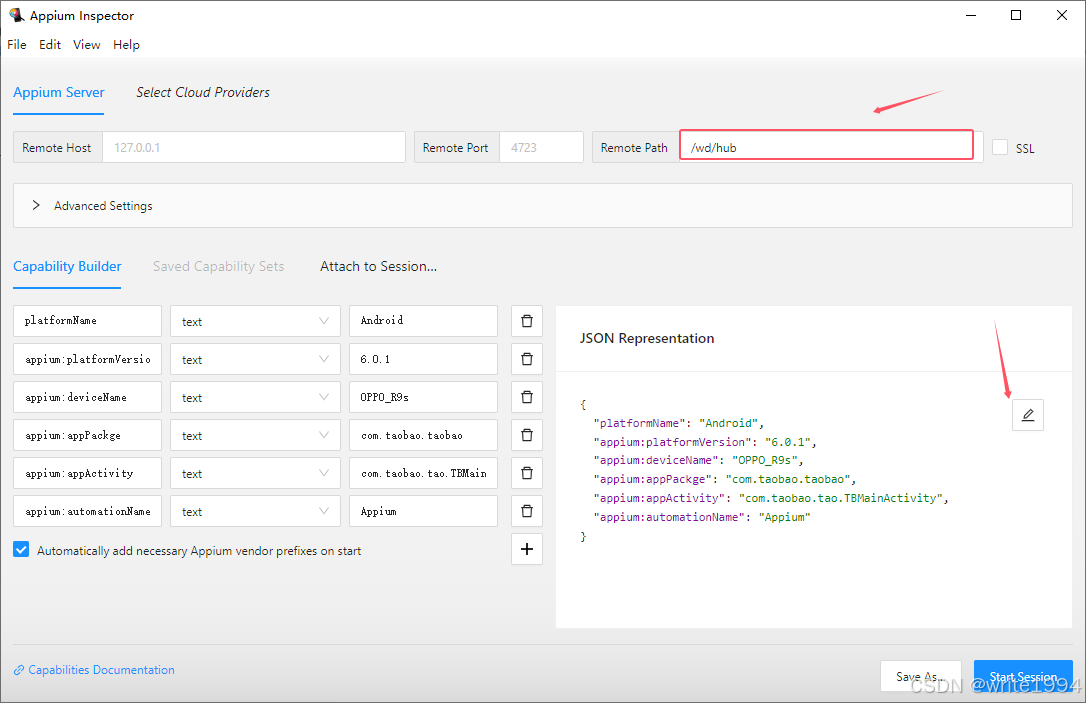This screenshot has width=1086, height=703.
Task: Click the 6.0.1 value field
Action: pos(423,359)
